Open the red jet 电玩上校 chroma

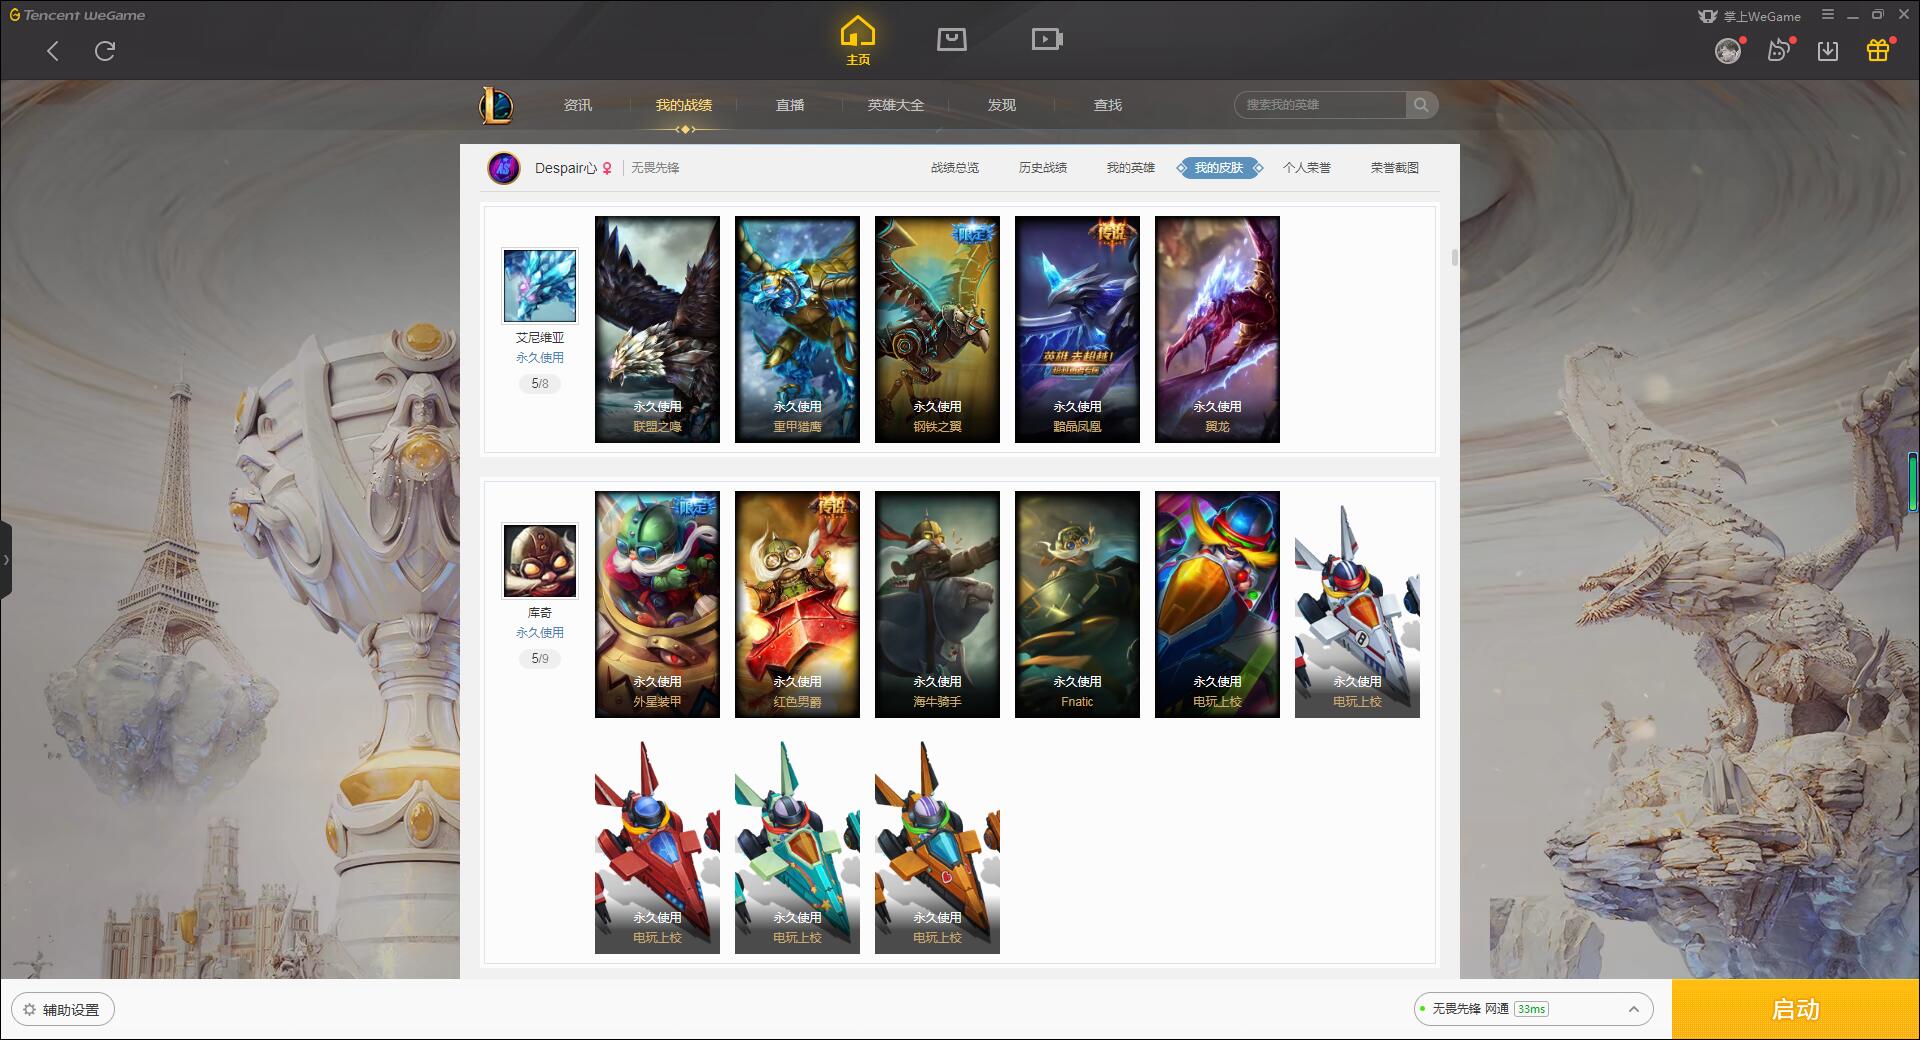tap(657, 840)
